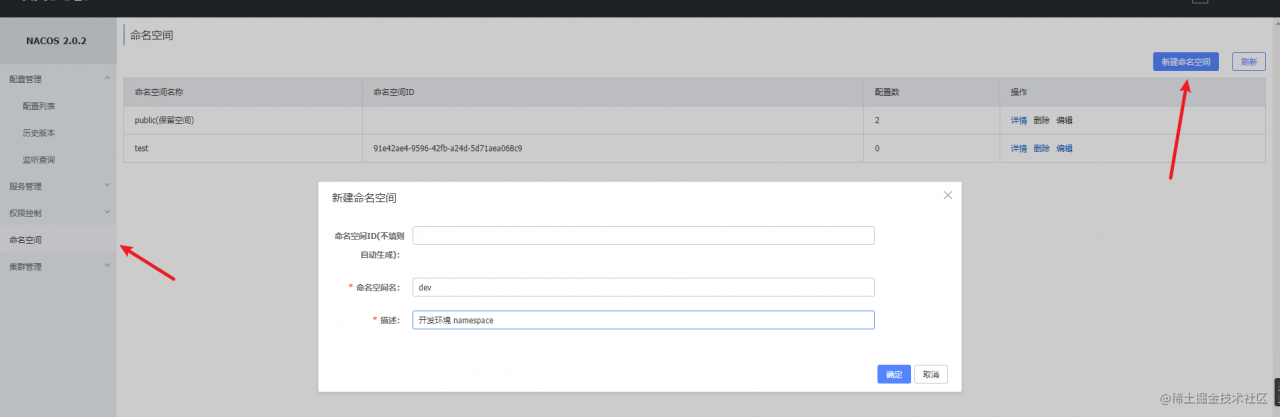Viewport: 1280px width, 417px height.
Task: Cancel the dialog with 取消
Action: click(931, 374)
